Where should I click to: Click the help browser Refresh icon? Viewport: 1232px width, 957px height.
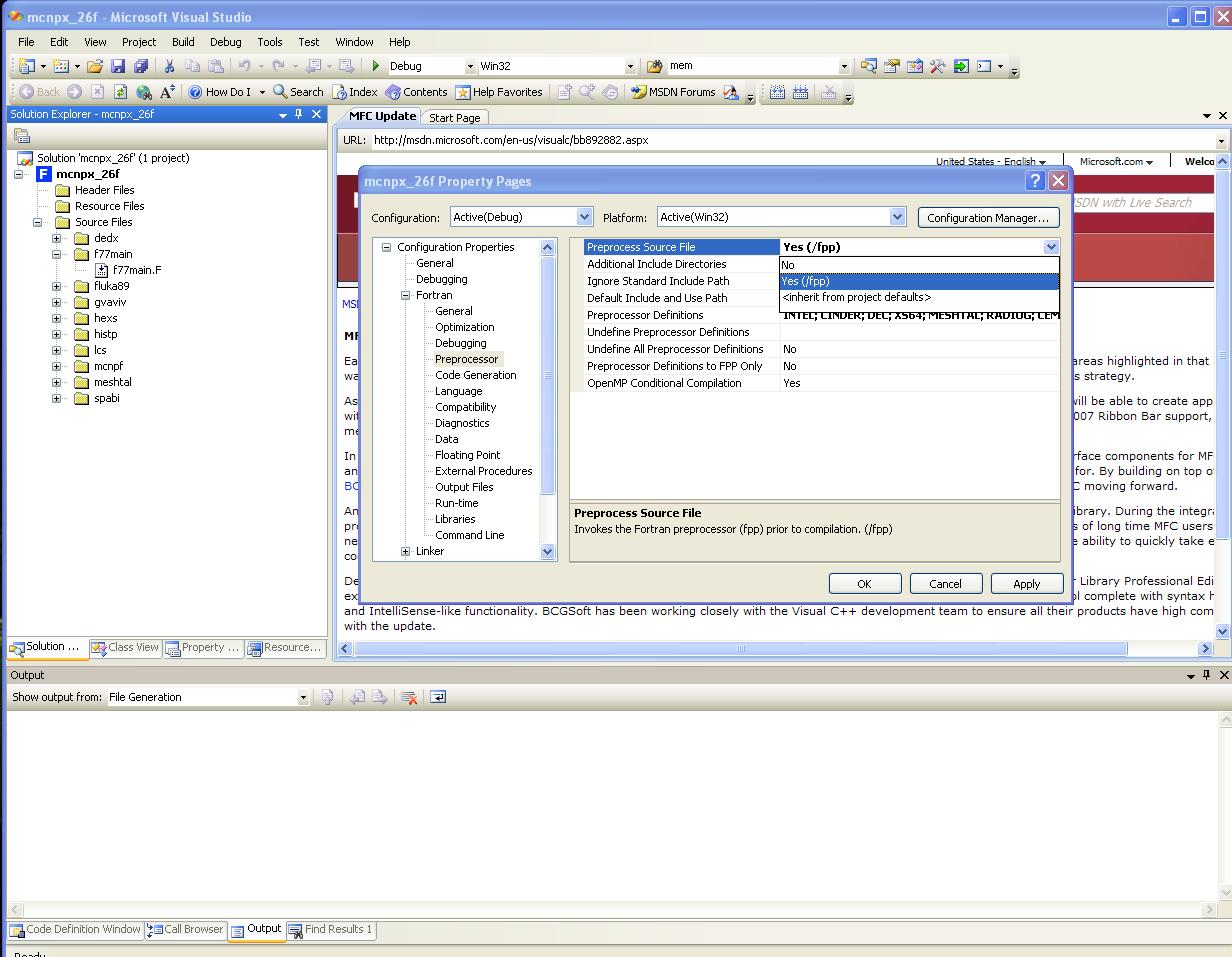pos(120,92)
